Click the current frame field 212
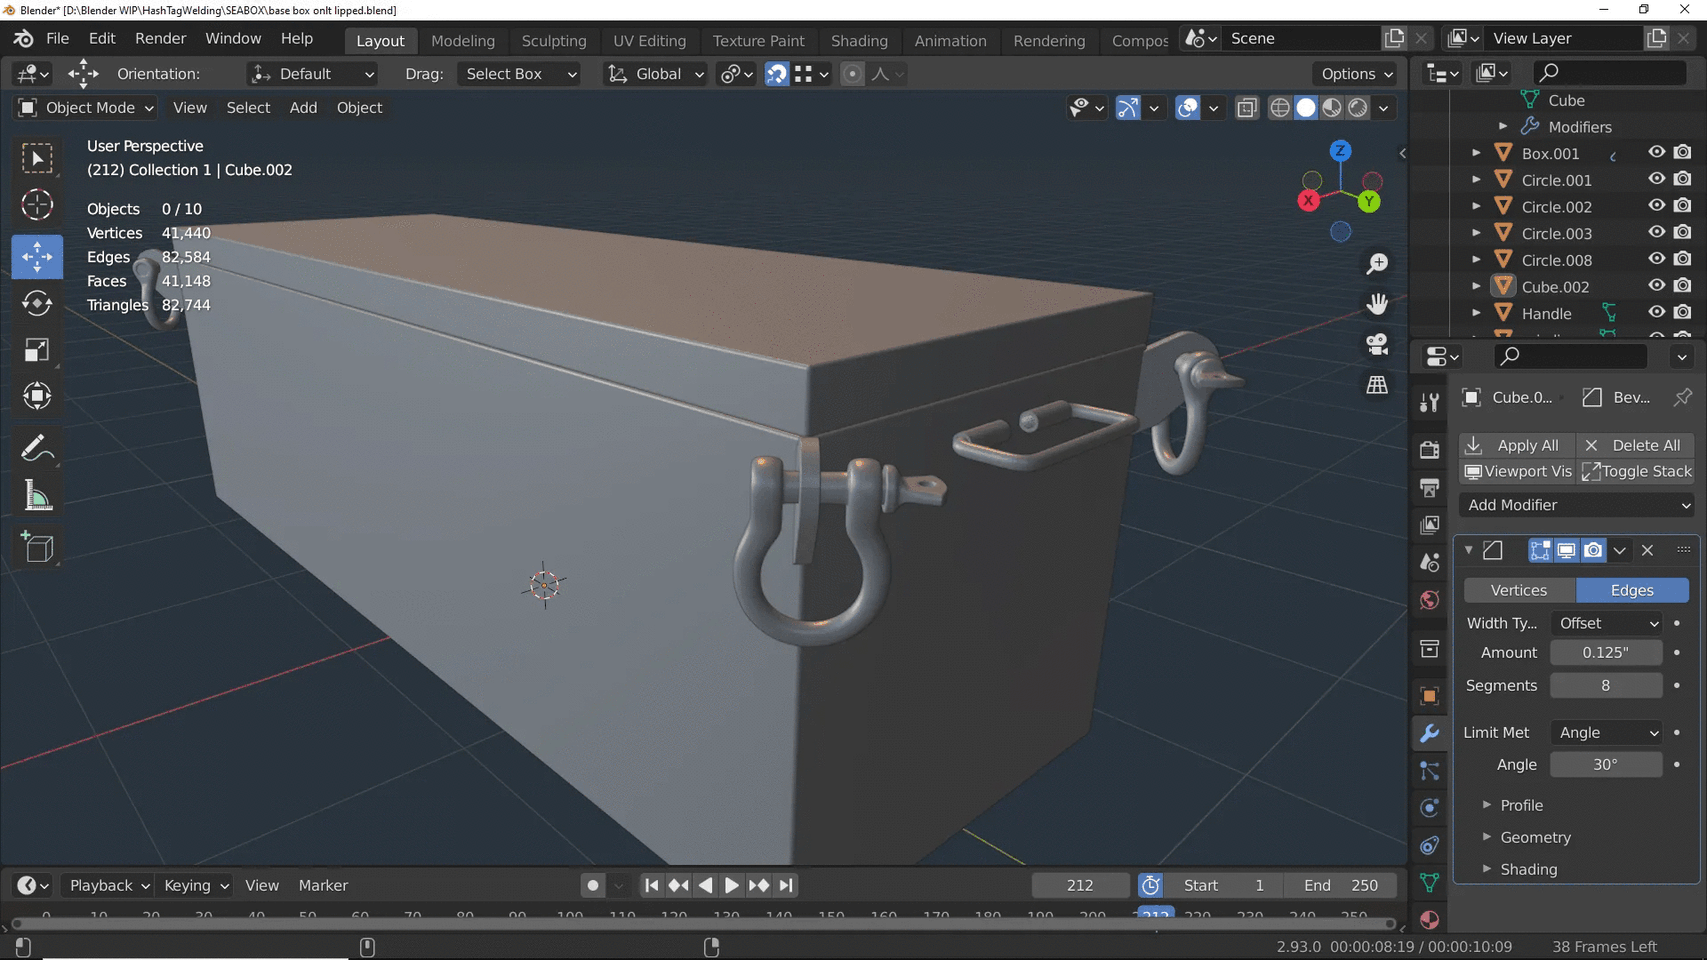Screen dimensions: 1707x960 [1080, 885]
